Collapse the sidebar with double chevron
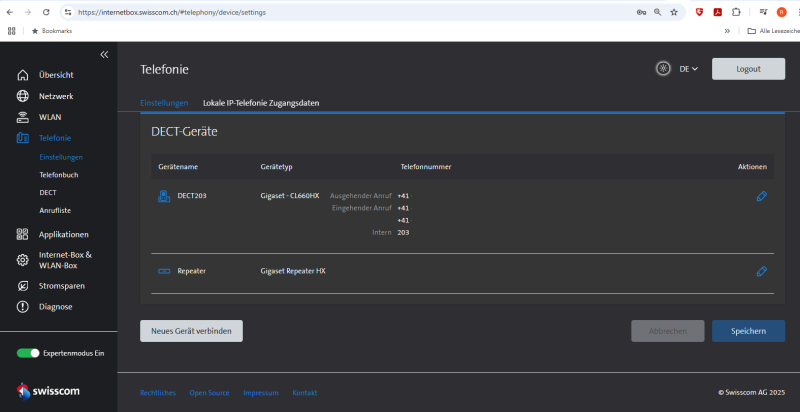800x412 pixels. pyautogui.click(x=104, y=54)
